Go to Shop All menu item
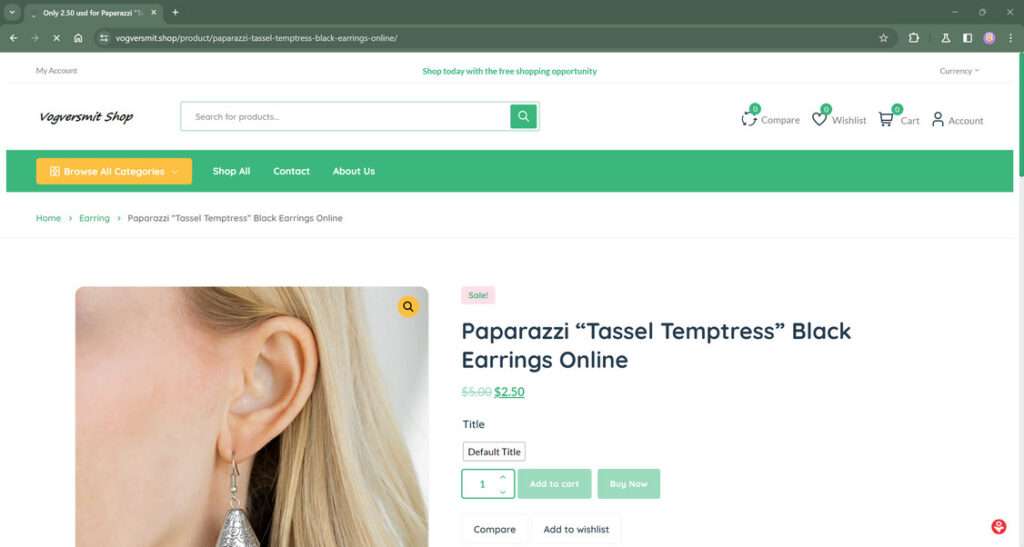Image resolution: width=1024 pixels, height=547 pixels. pyautogui.click(x=231, y=171)
